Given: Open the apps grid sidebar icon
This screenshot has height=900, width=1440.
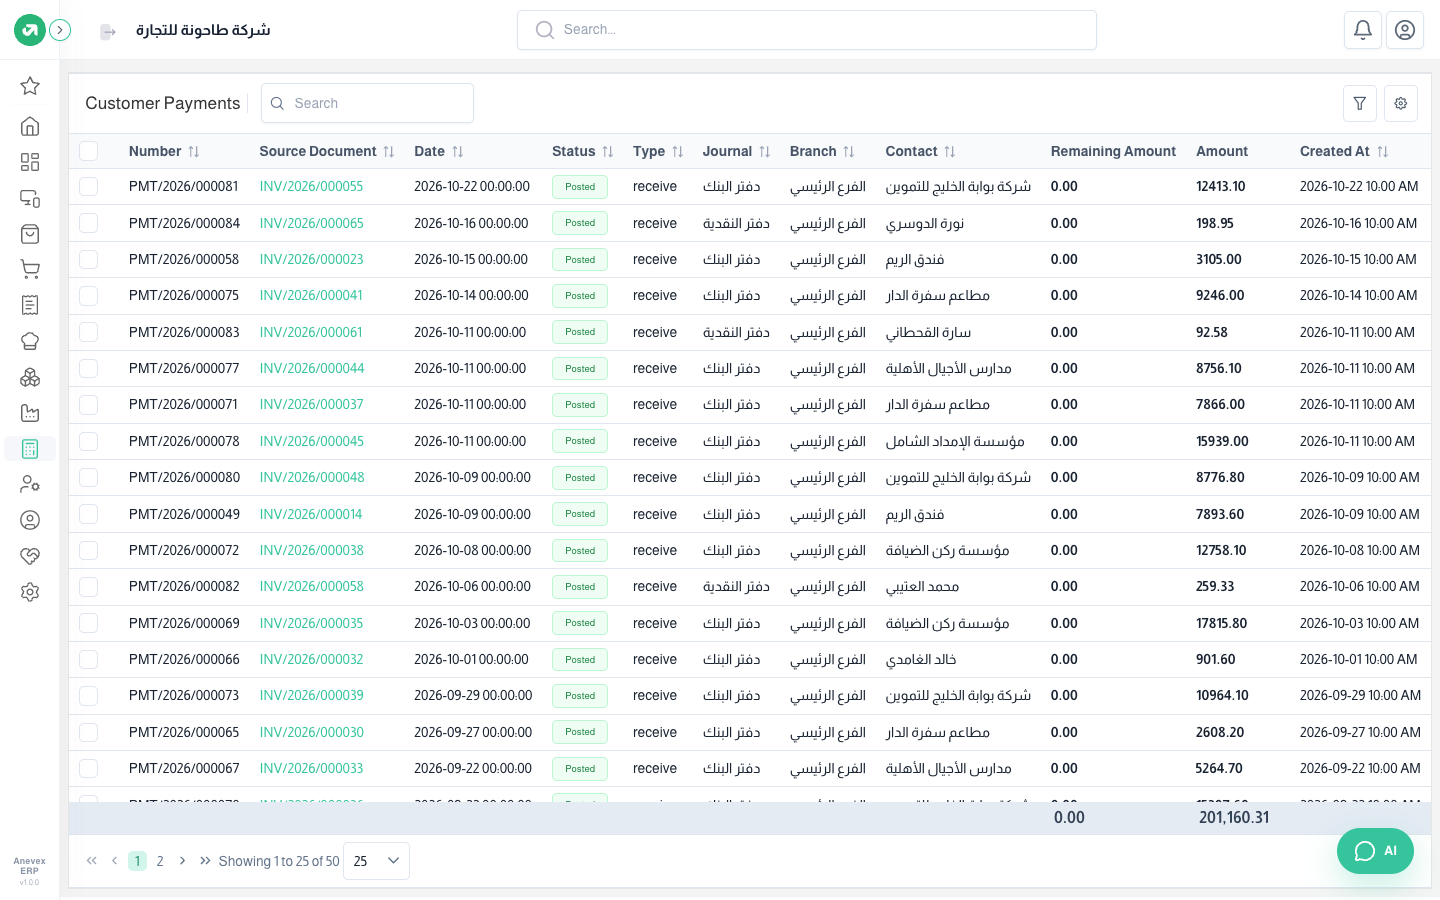Looking at the screenshot, I should tap(30, 162).
